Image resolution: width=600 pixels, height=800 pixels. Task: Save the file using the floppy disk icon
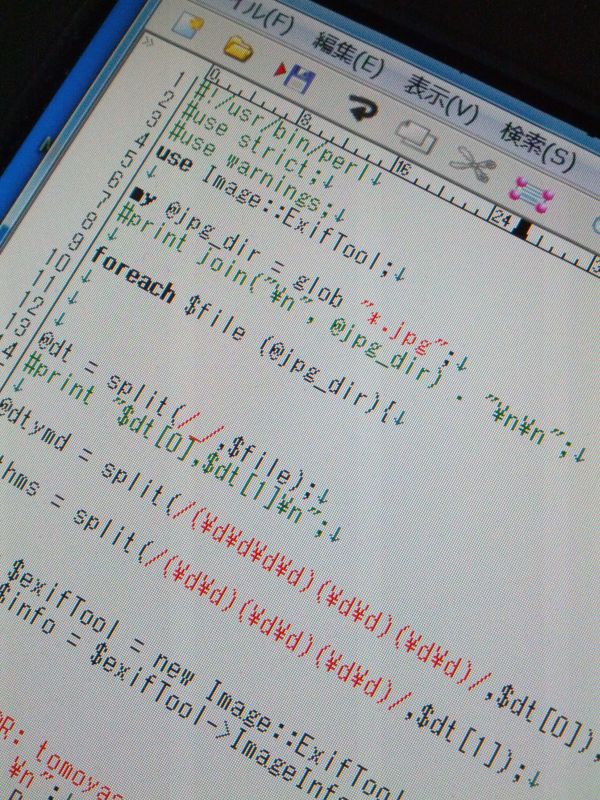tap(294, 76)
